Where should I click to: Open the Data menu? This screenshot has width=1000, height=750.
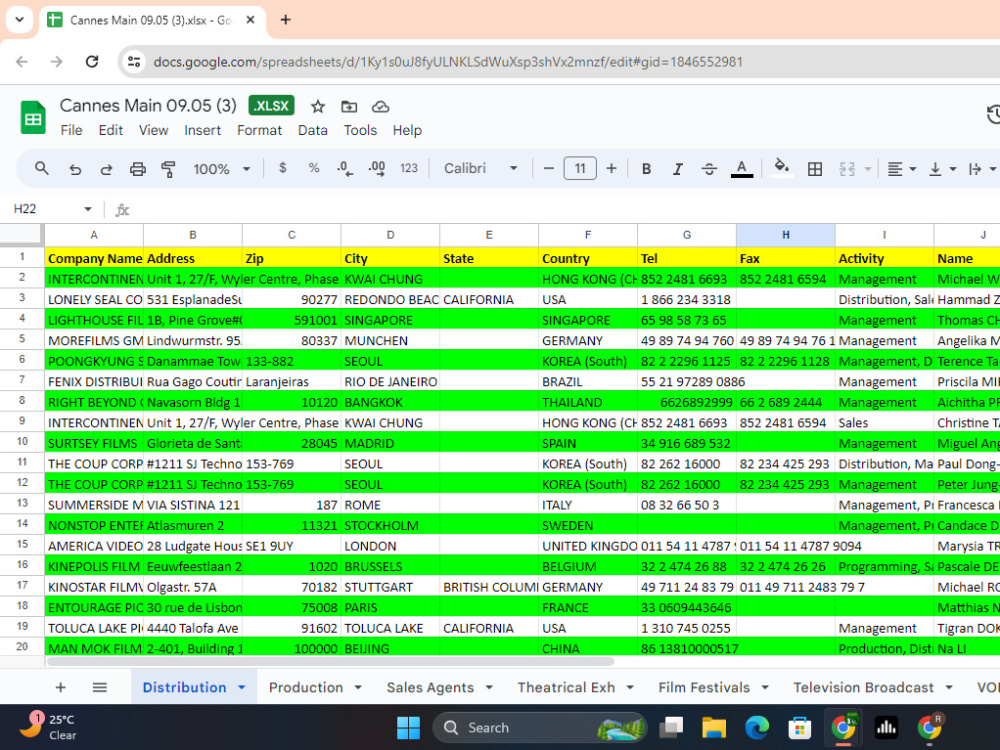coord(312,130)
